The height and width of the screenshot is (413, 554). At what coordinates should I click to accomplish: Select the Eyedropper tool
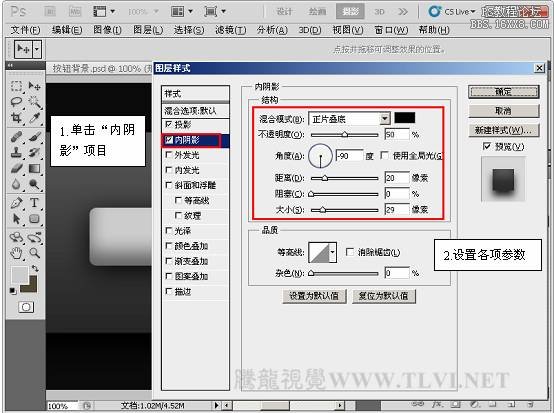click(34, 118)
